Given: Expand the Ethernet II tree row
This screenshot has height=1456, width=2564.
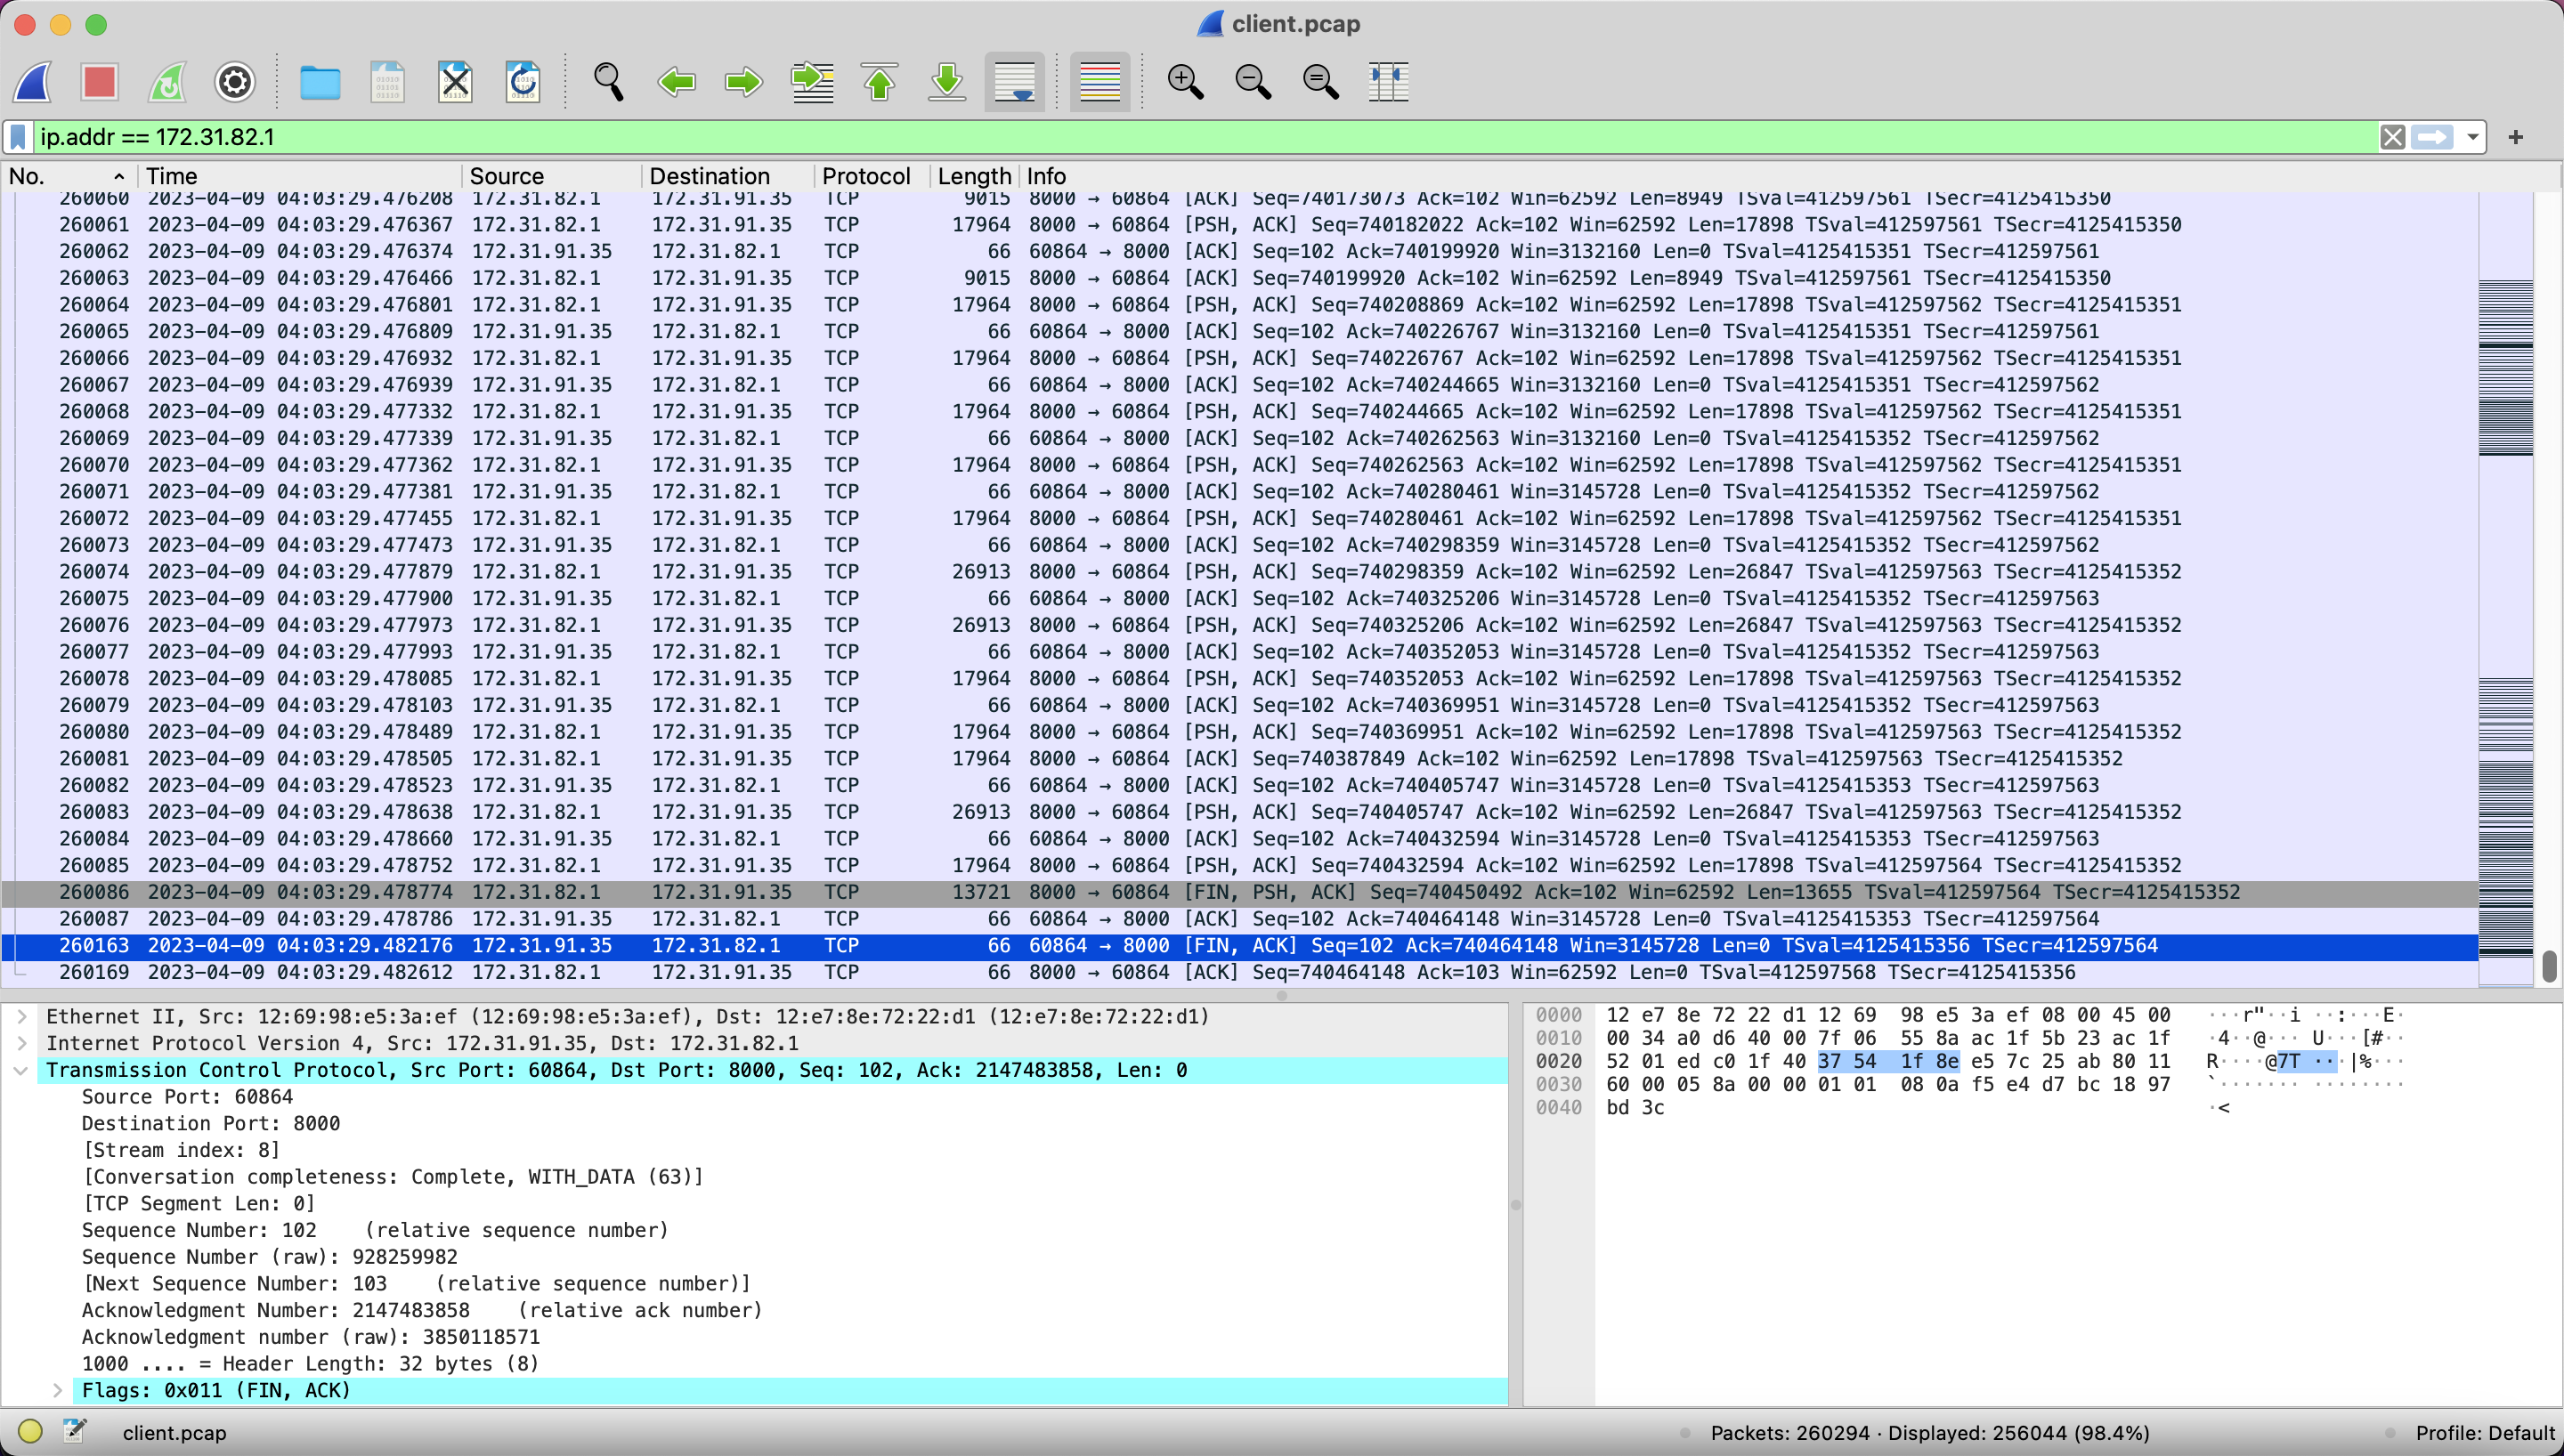Looking at the screenshot, I should click(21, 1016).
